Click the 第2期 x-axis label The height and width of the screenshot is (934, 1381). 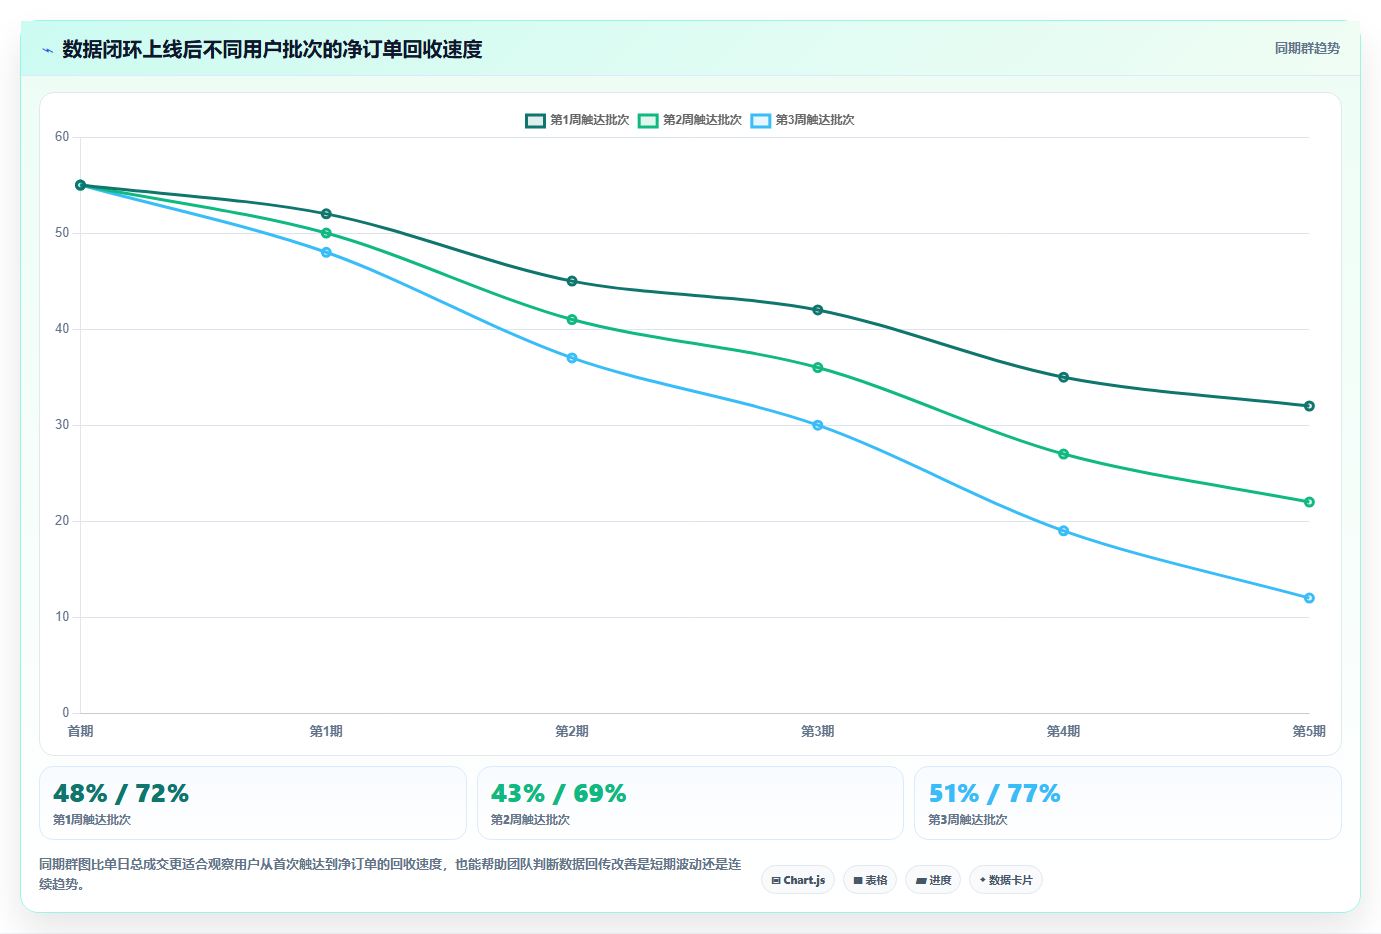click(x=572, y=732)
